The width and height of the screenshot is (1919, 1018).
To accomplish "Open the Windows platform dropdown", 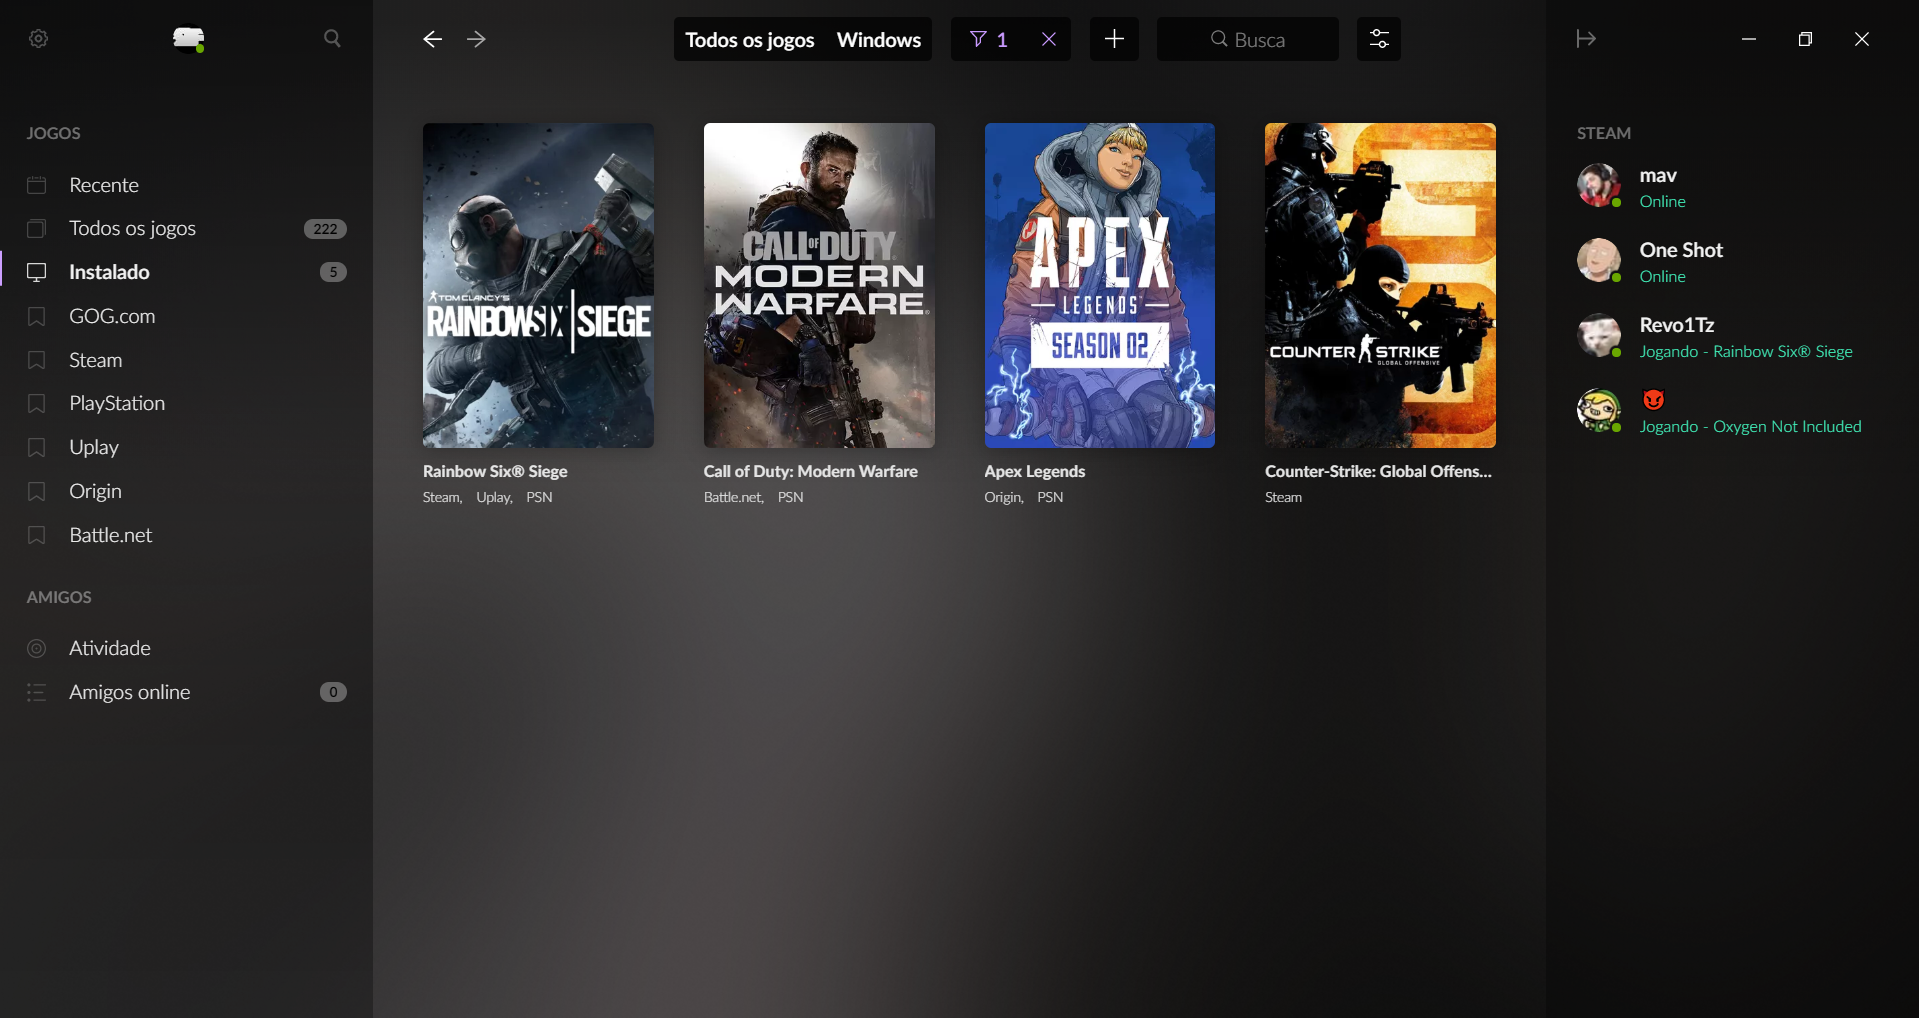I will coord(879,40).
